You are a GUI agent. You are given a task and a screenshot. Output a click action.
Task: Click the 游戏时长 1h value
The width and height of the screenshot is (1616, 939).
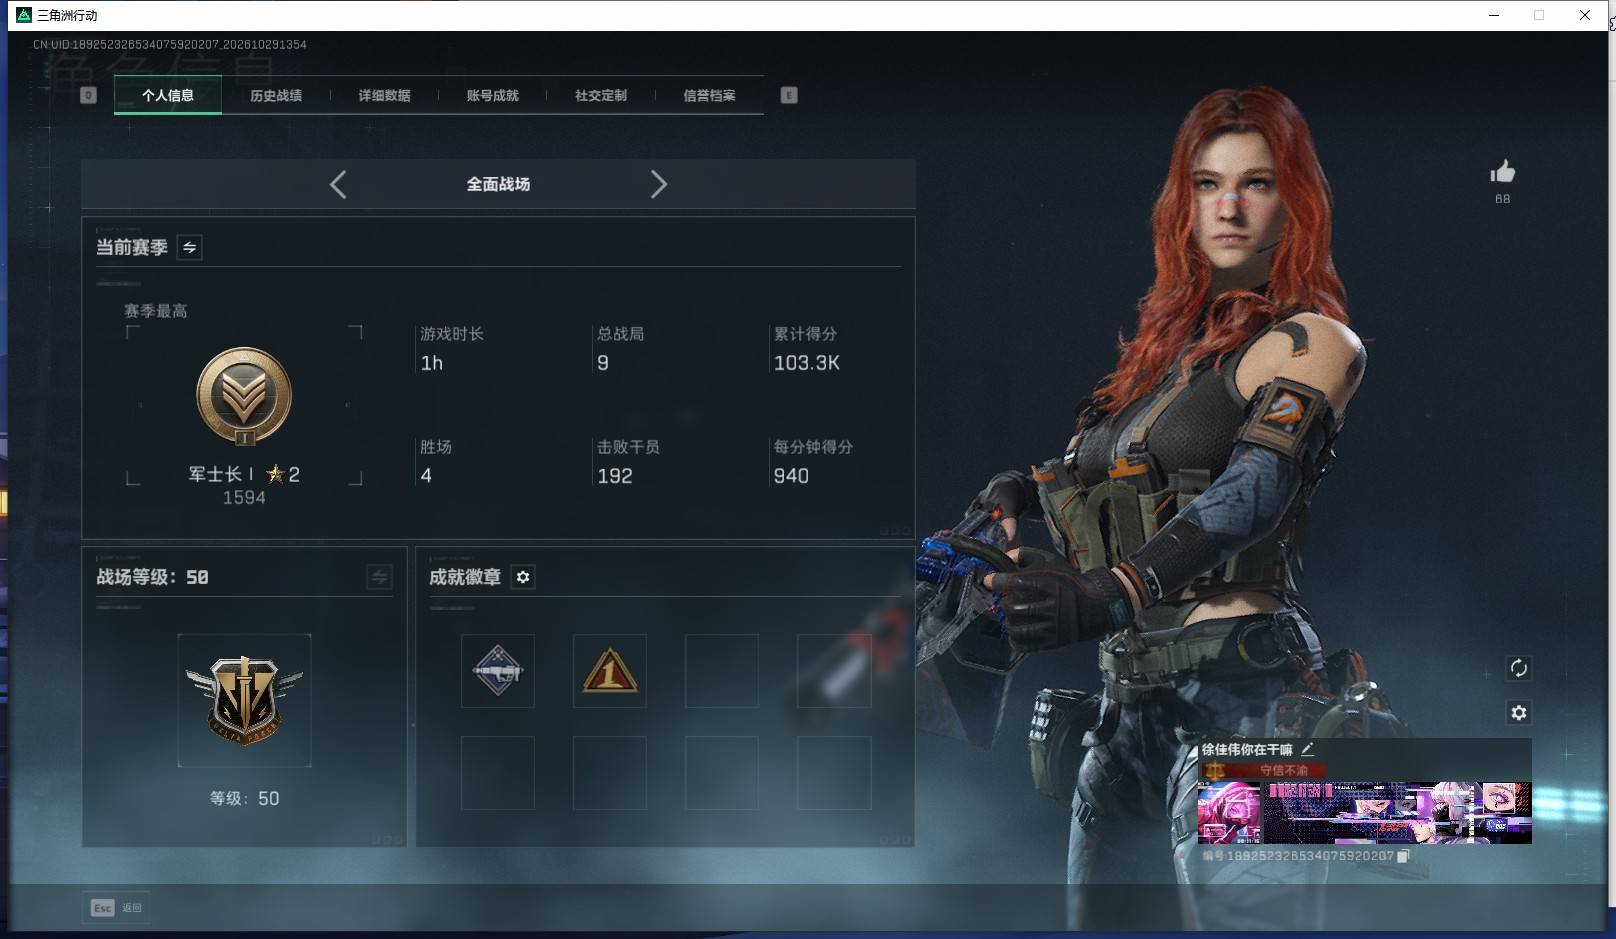coord(432,363)
